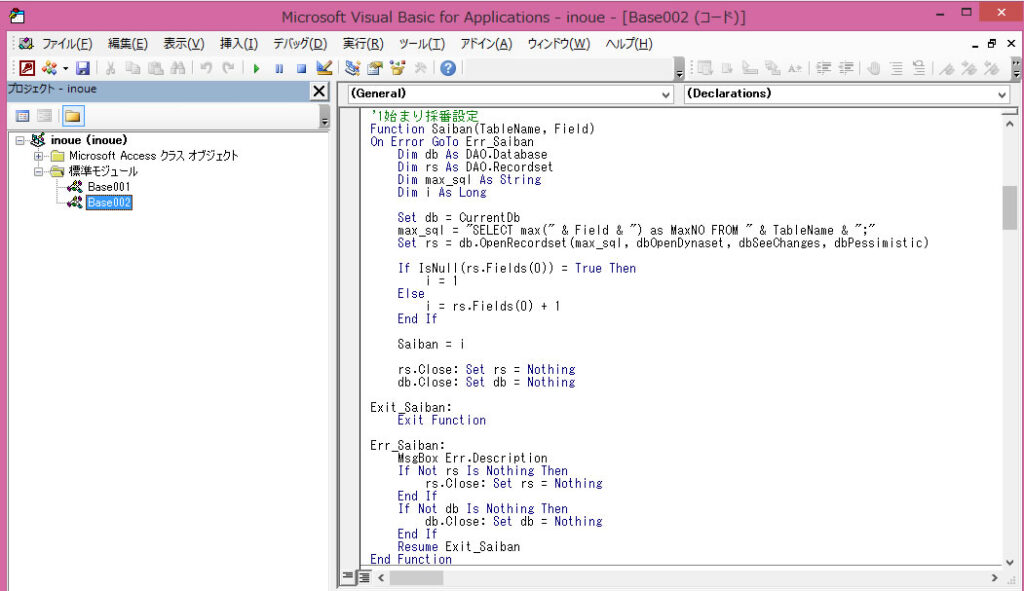Open the 挿入(I) menu

tap(238, 44)
